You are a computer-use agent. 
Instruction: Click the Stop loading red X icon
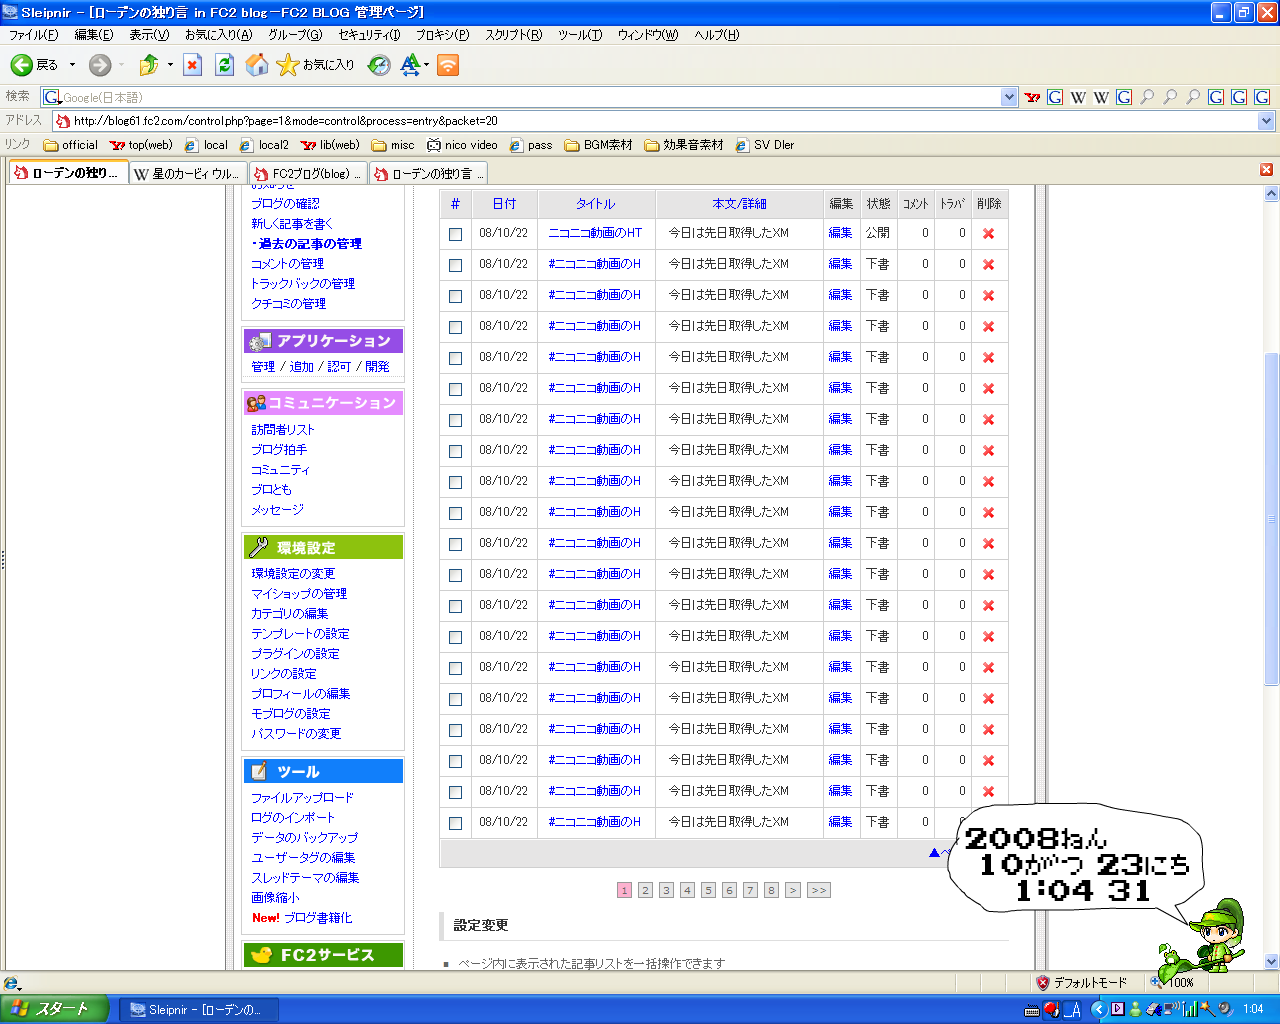(193, 65)
